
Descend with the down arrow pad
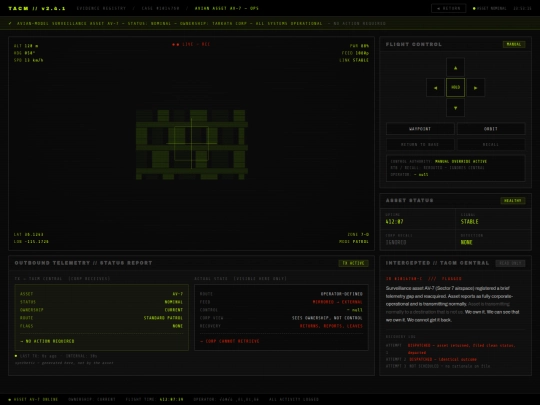455,108
